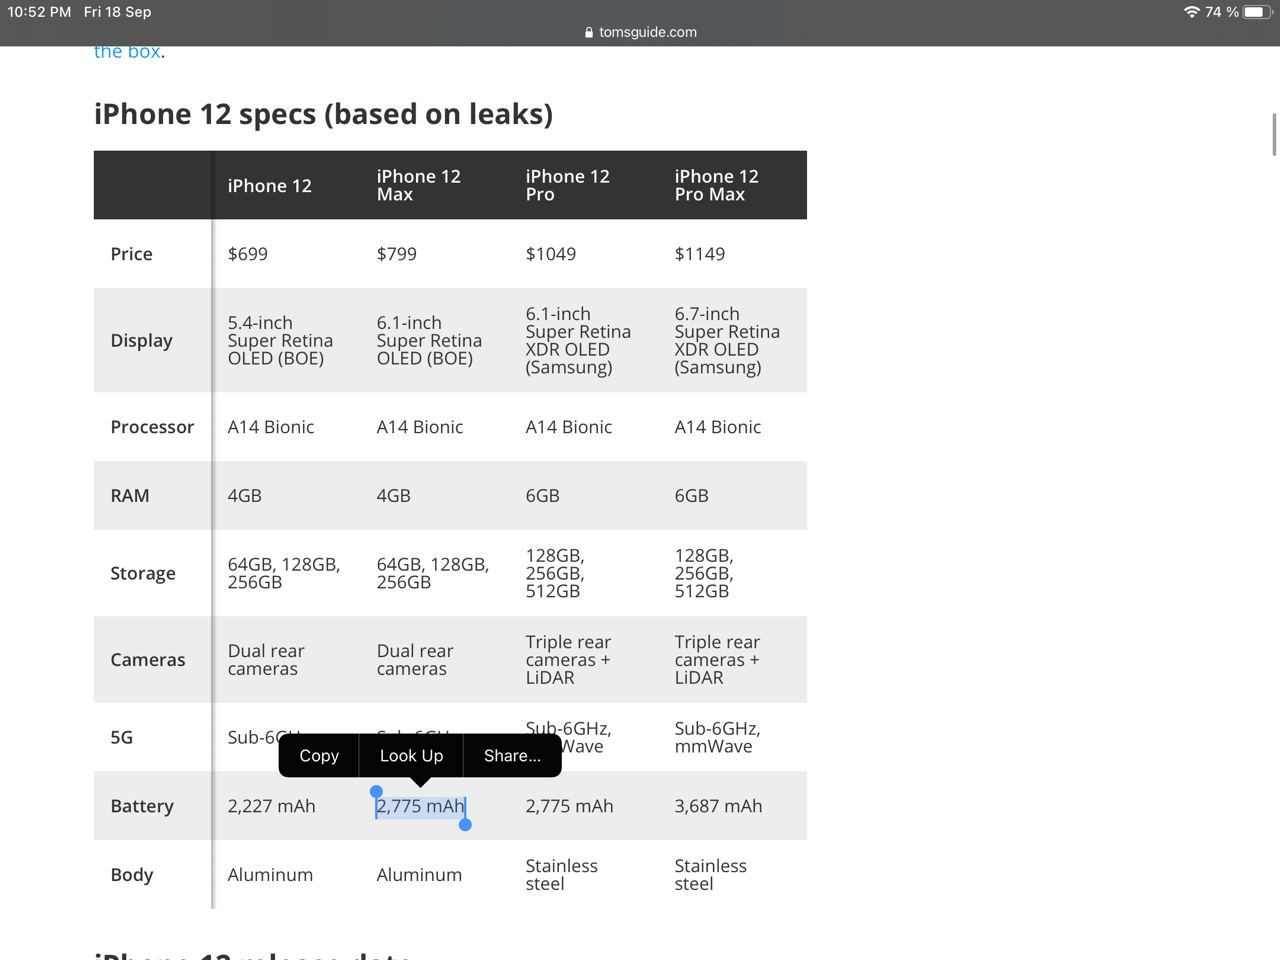Tap 4GB RAM under iPhone 12
The height and width of the screenshot is (960, 1280).
point(245,496)
